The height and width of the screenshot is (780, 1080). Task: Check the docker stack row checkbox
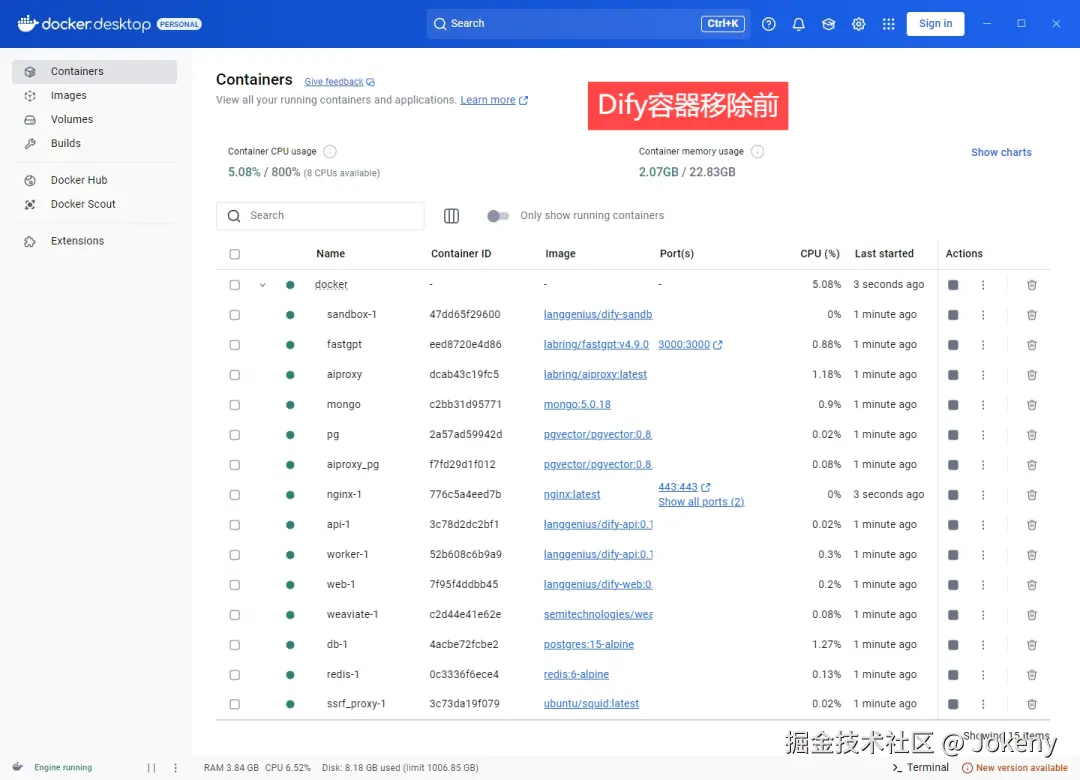[x=235, y=285]
